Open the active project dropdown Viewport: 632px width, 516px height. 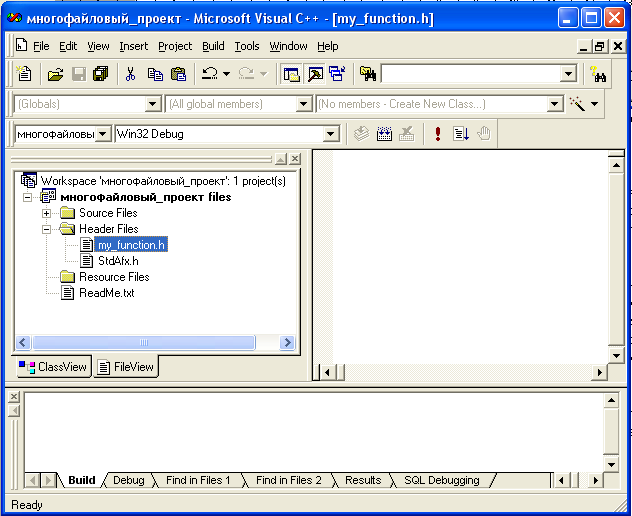(x=103, y=133)
